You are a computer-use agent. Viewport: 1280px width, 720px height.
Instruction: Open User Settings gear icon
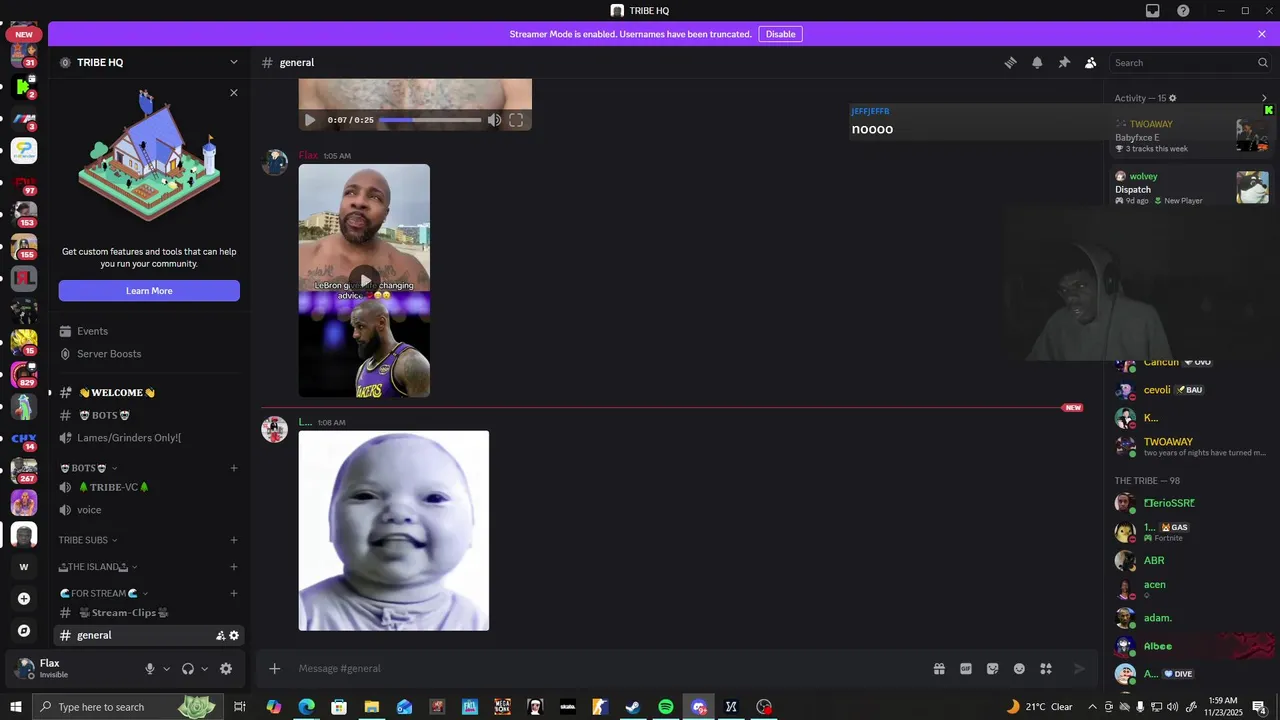tap(226, 668)
